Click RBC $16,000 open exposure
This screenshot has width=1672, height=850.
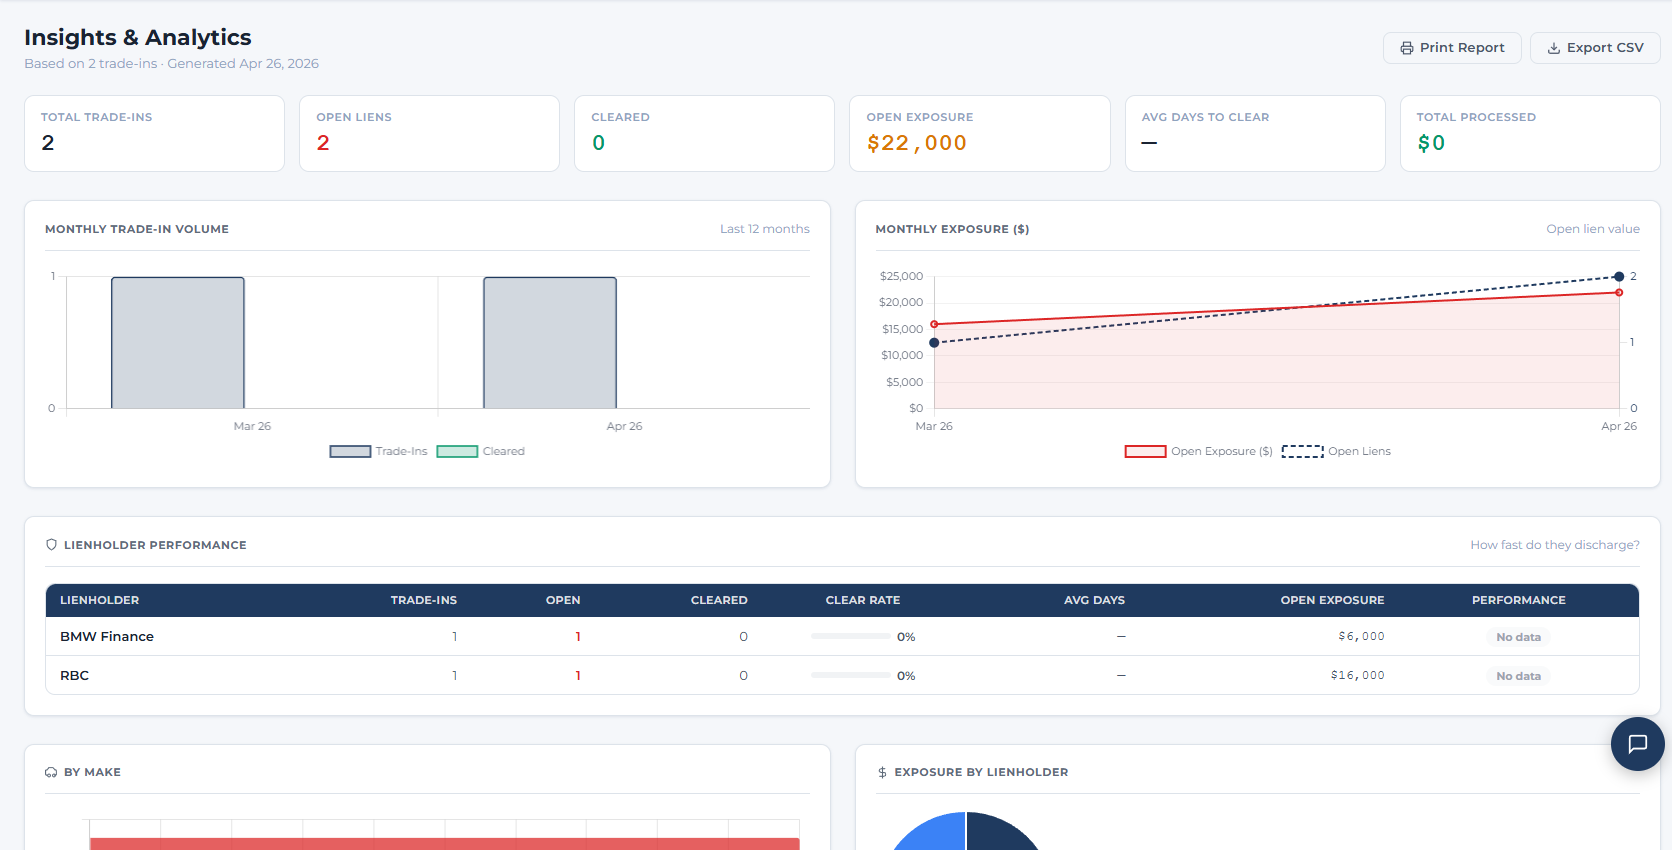click(1357, 675)
